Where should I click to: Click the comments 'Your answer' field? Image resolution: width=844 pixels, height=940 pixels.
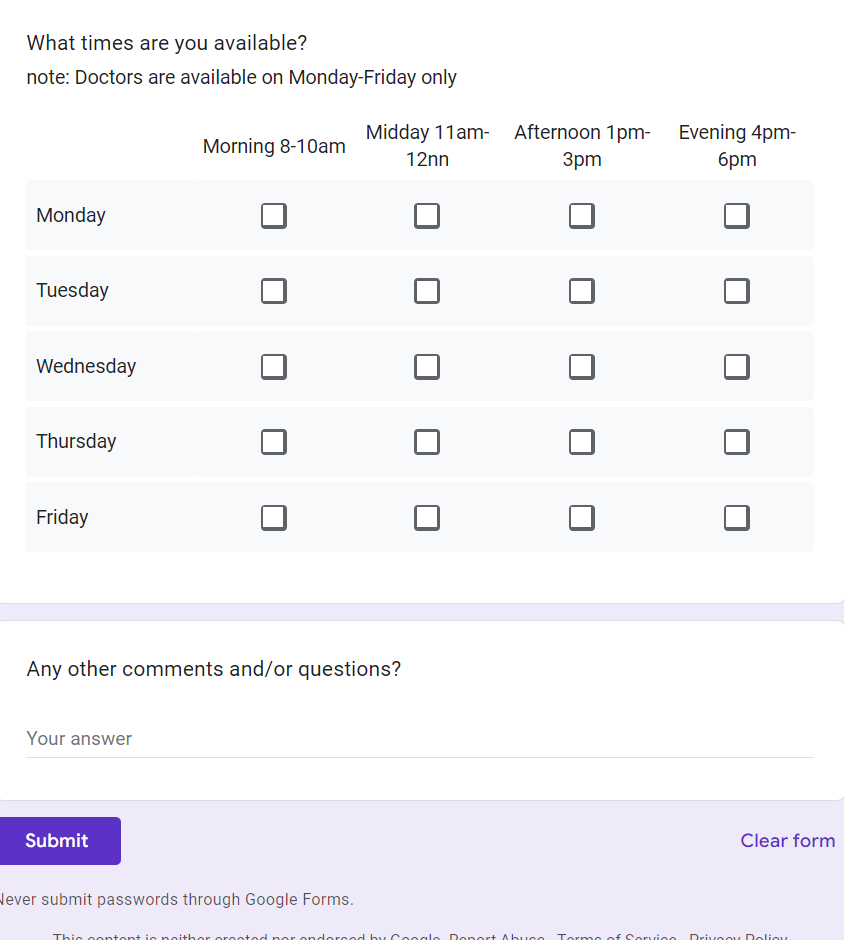420,739
